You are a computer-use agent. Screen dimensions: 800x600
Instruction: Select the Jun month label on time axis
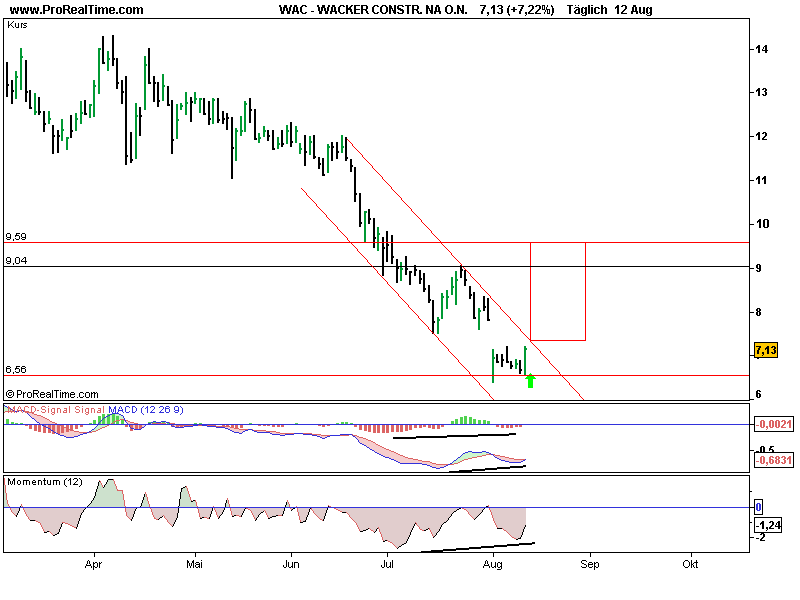point(291,564)
